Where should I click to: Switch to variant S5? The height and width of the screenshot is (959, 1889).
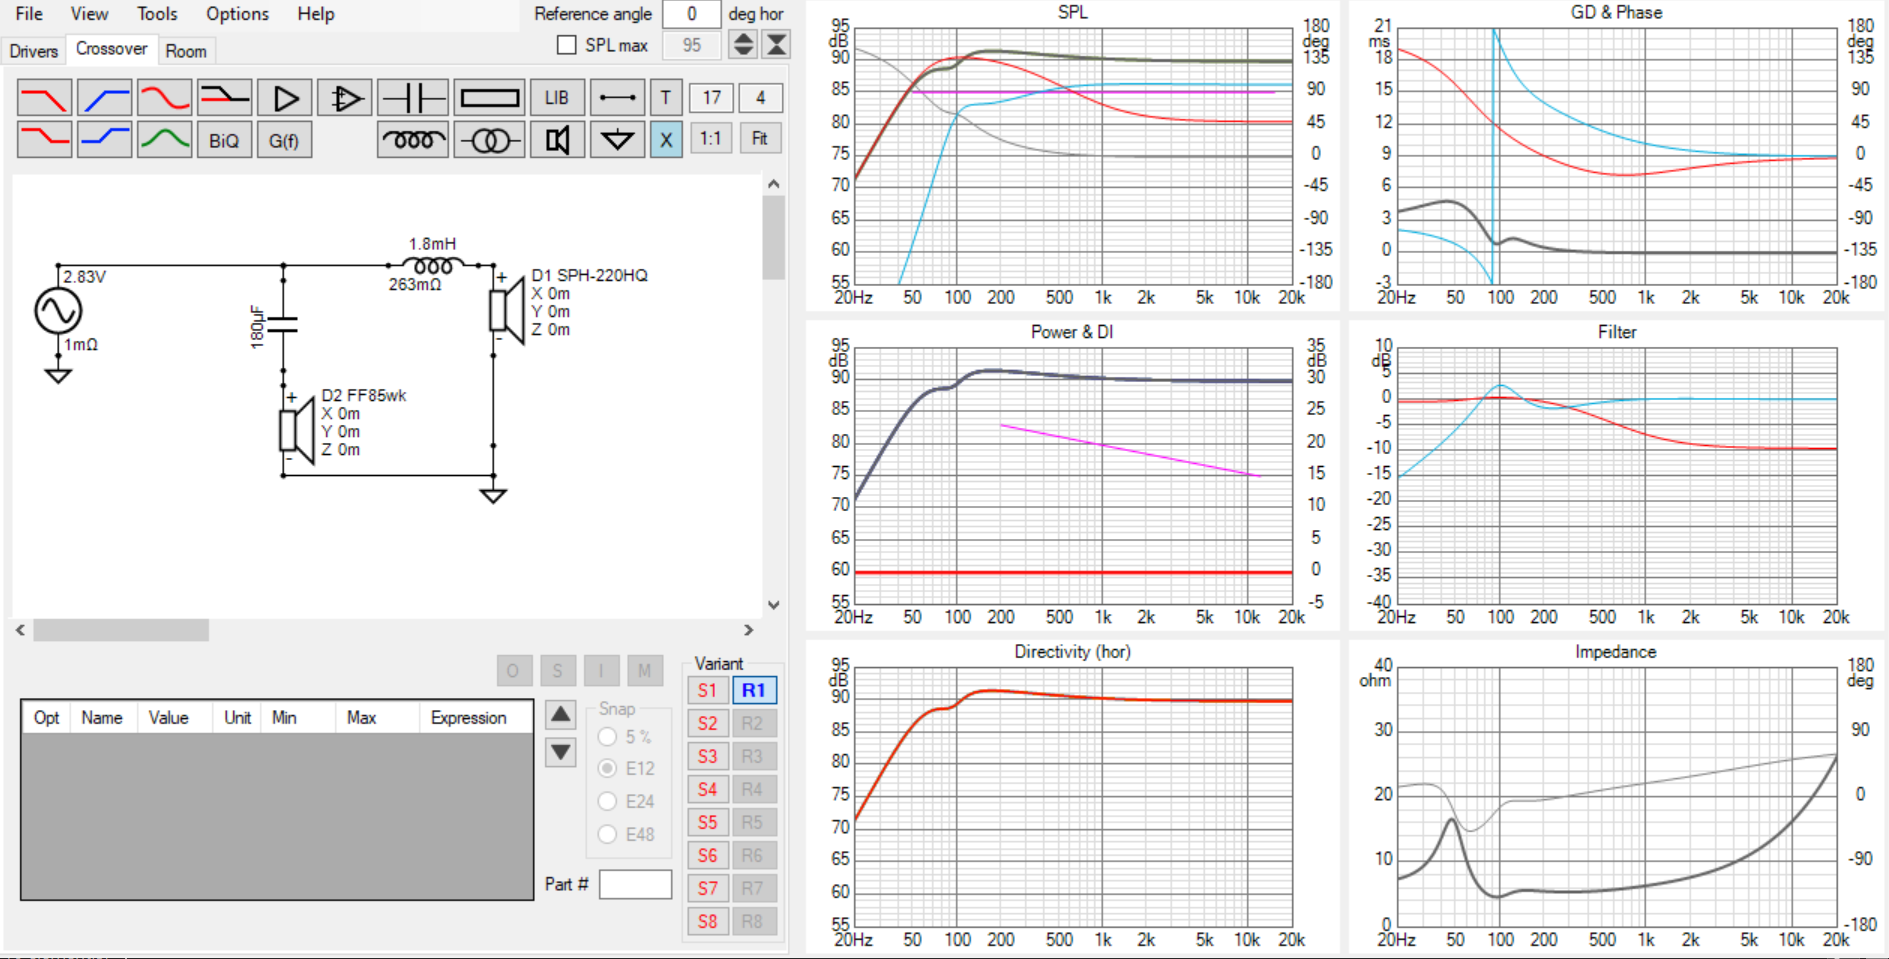click(707, 822)
